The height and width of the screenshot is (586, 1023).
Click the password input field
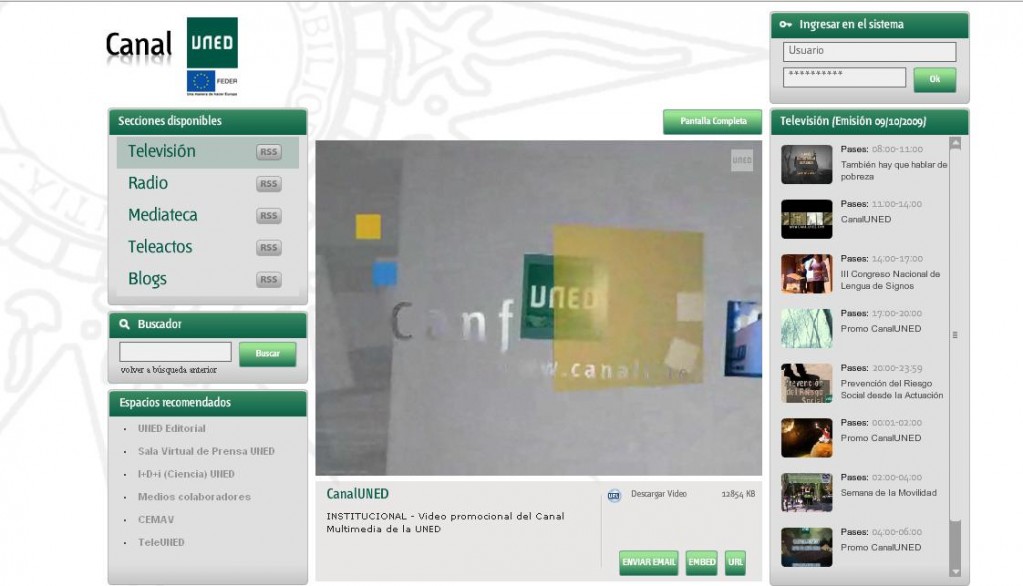pos(844,77)
